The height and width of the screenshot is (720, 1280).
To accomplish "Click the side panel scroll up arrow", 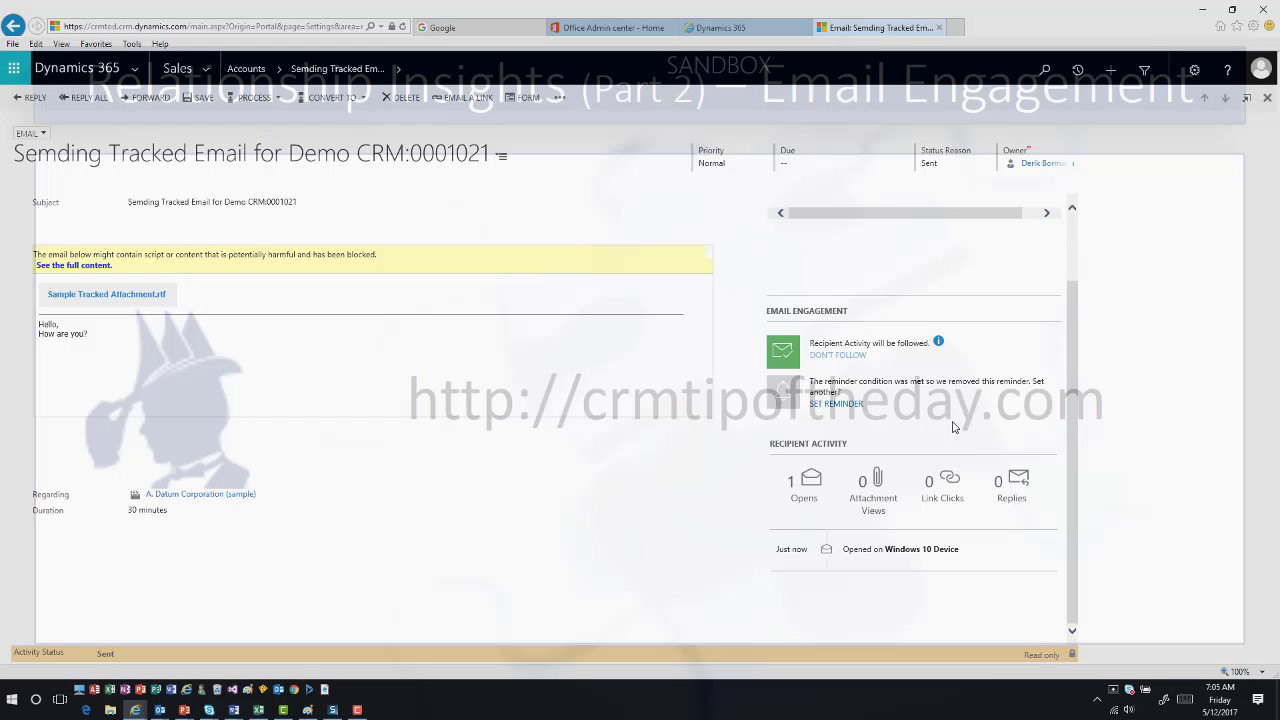I will click(x=1072, y=208).
